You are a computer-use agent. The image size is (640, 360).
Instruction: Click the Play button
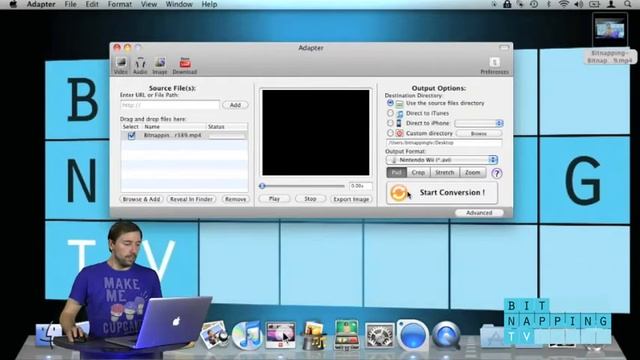pyautogui.click(x=274, y=199)
